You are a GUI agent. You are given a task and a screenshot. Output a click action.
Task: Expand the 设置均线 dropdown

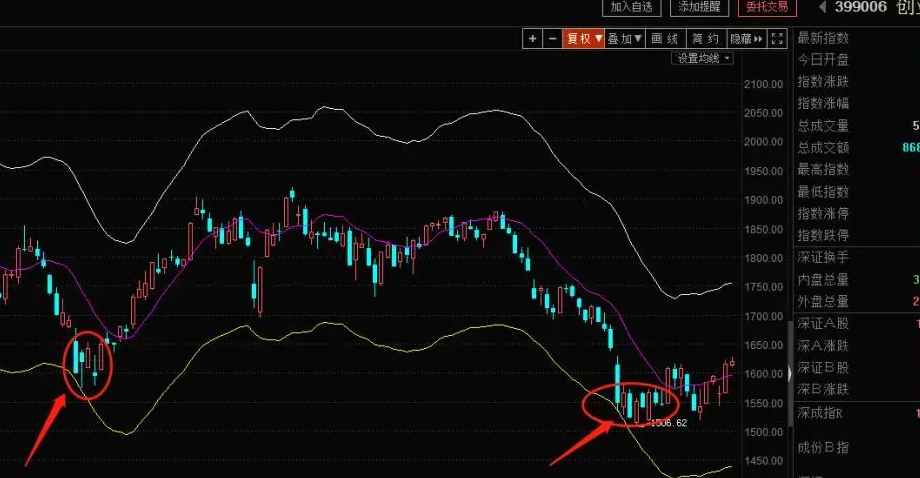tap(702, 58)
